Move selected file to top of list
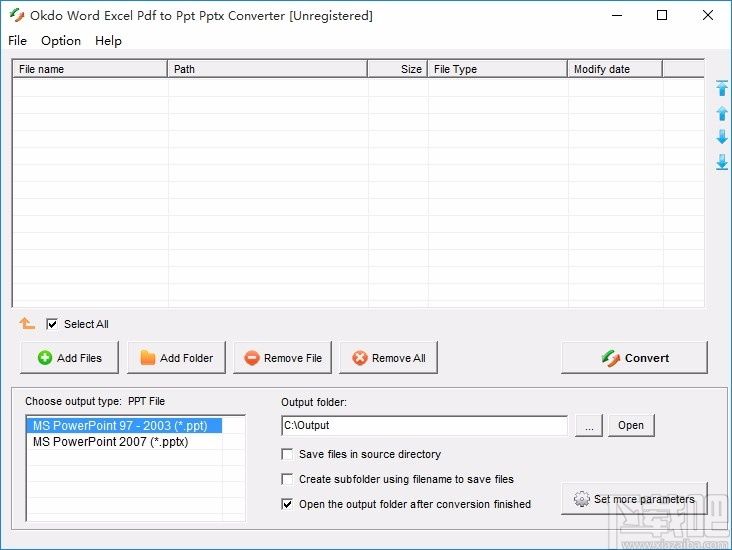 pos(722,88)
